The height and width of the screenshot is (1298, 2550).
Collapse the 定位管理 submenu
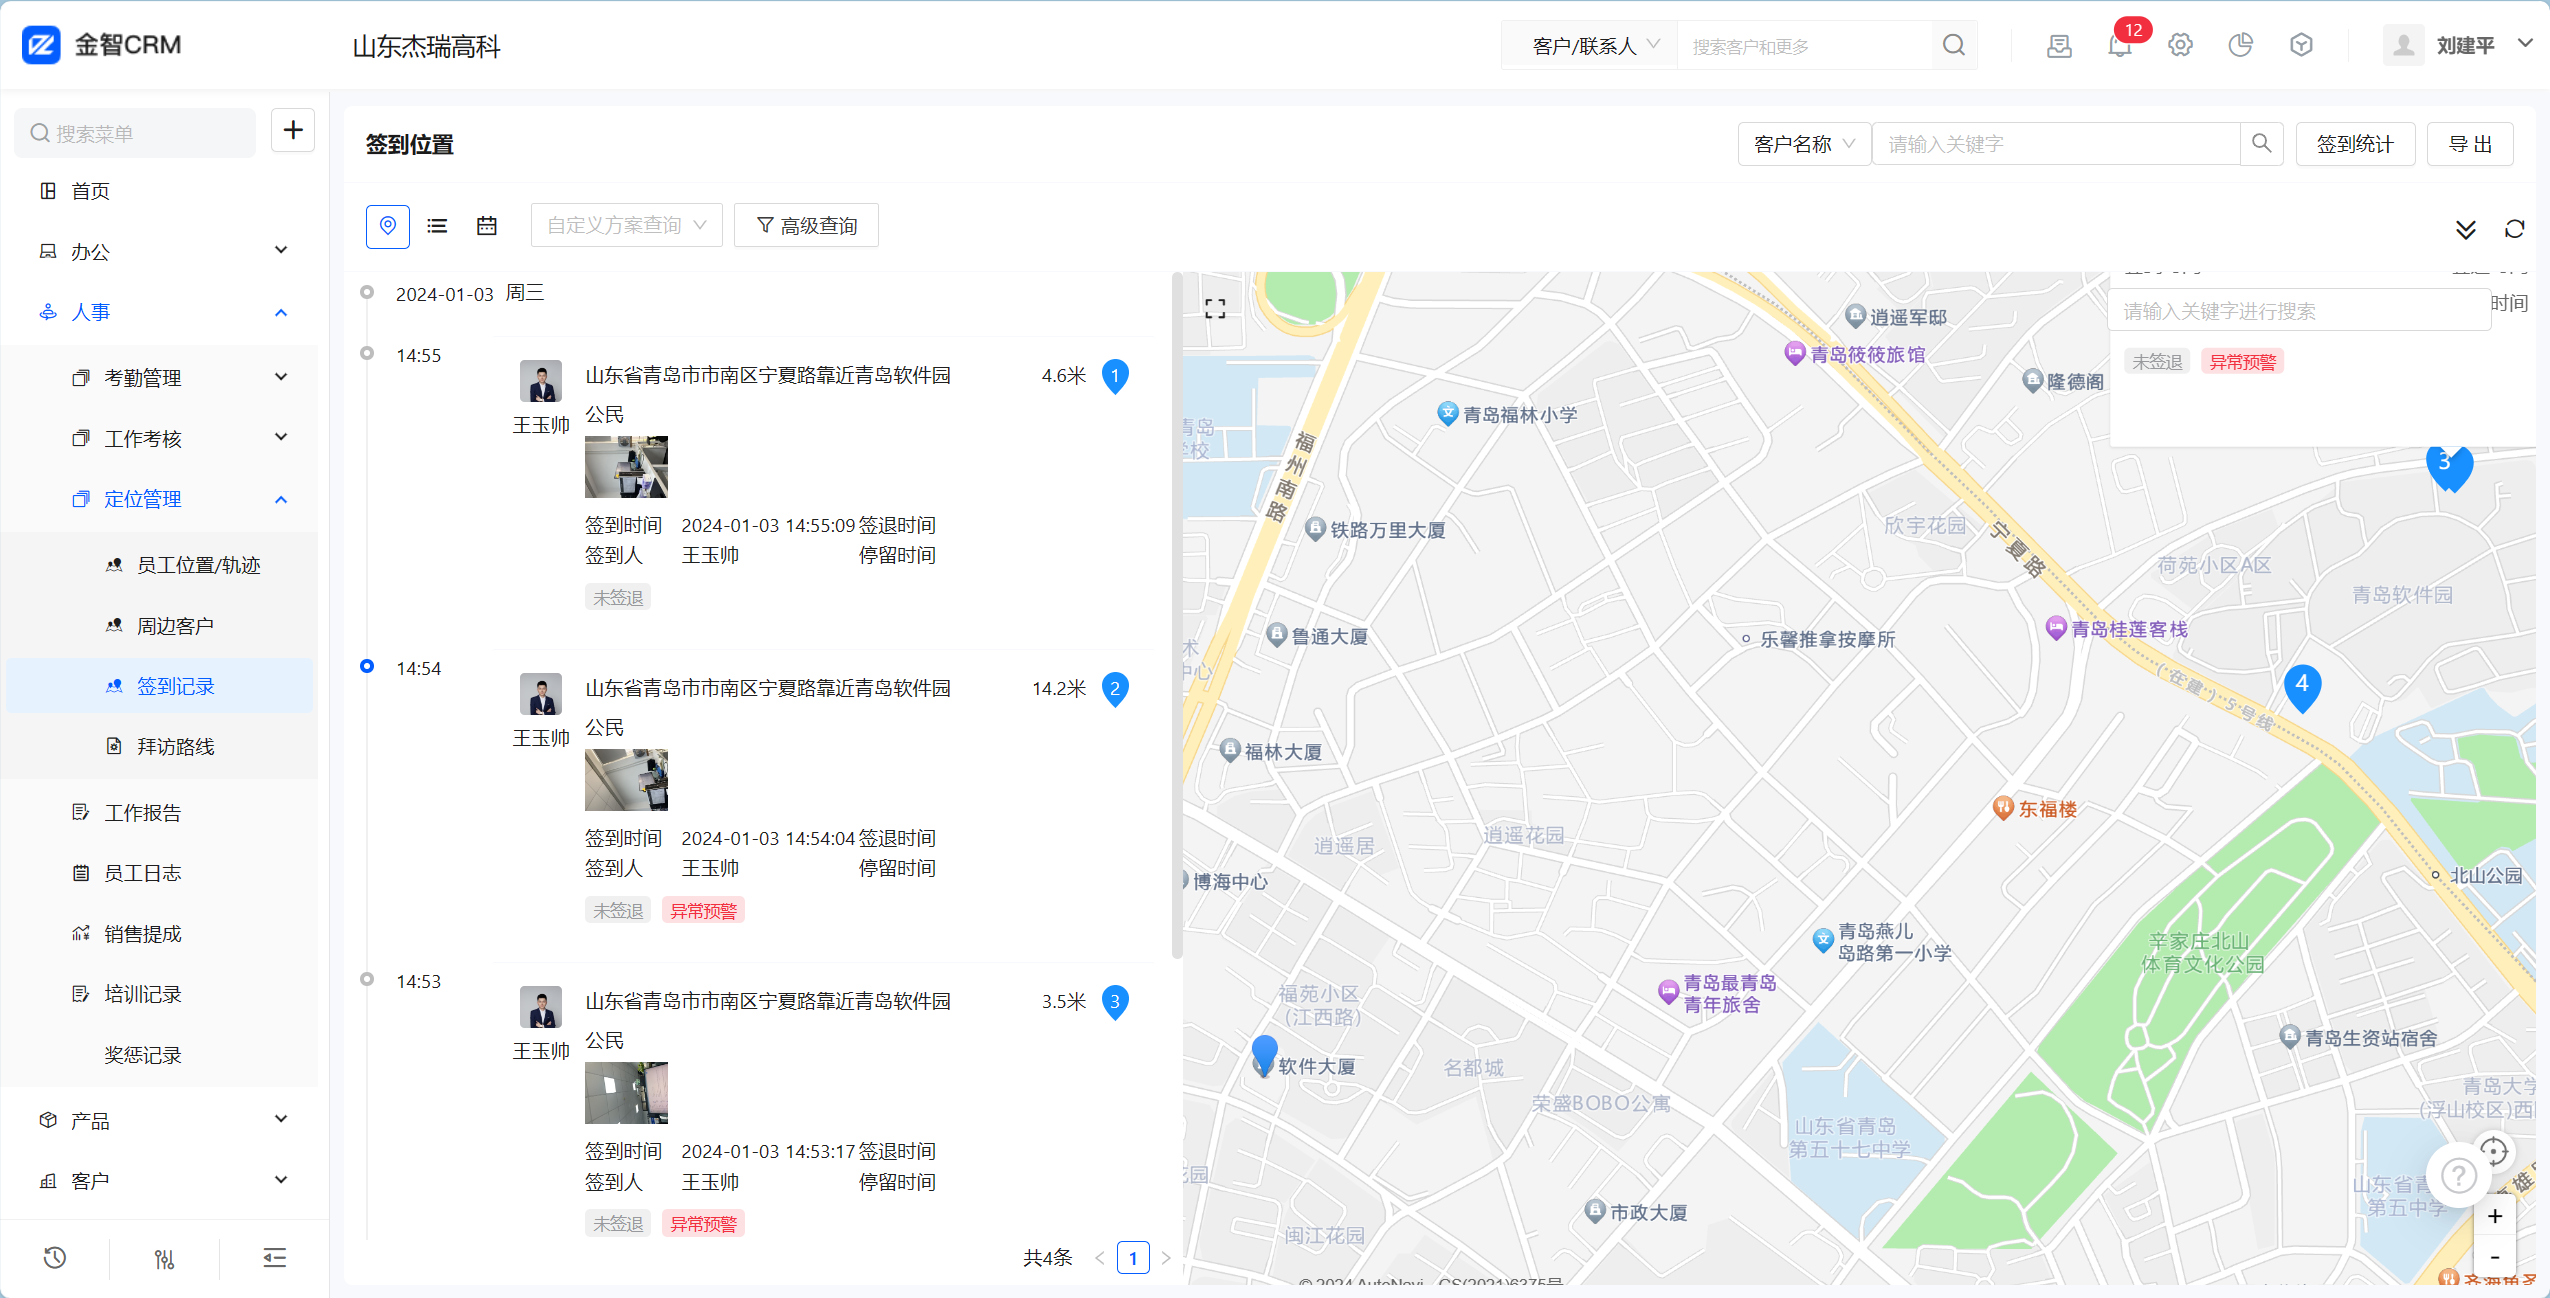(281, 500)
